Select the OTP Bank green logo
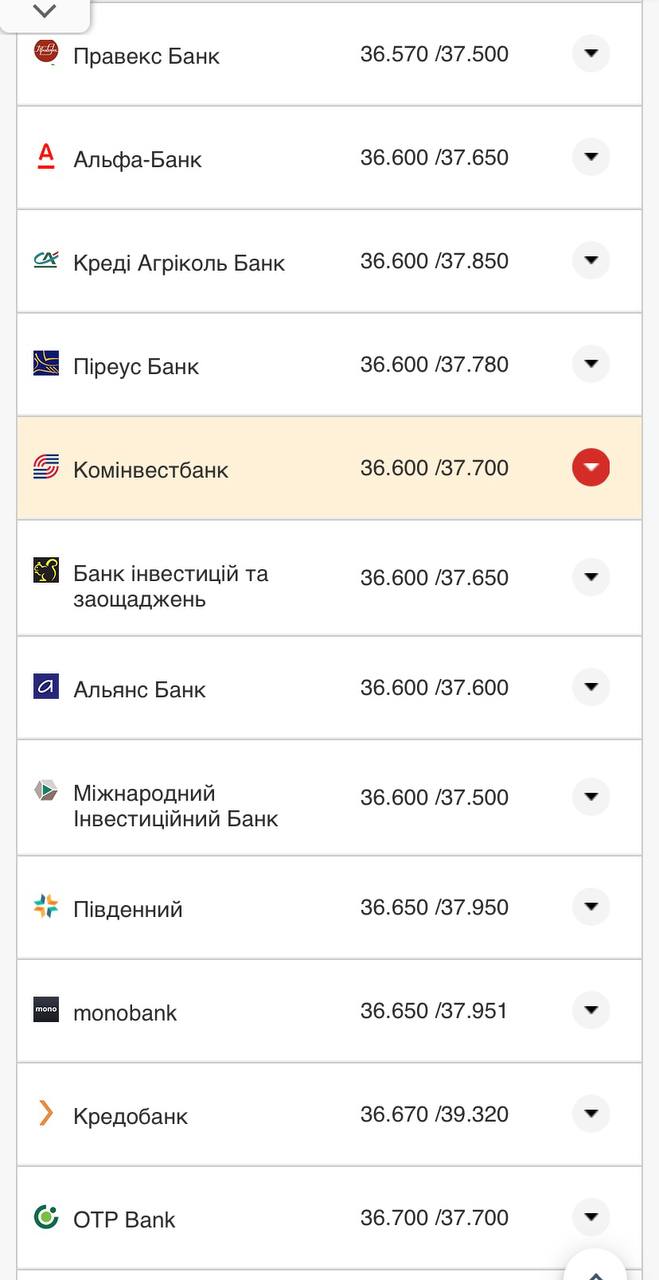Viewport: 659px width, 1280px height. click(x=44, y=1218)
